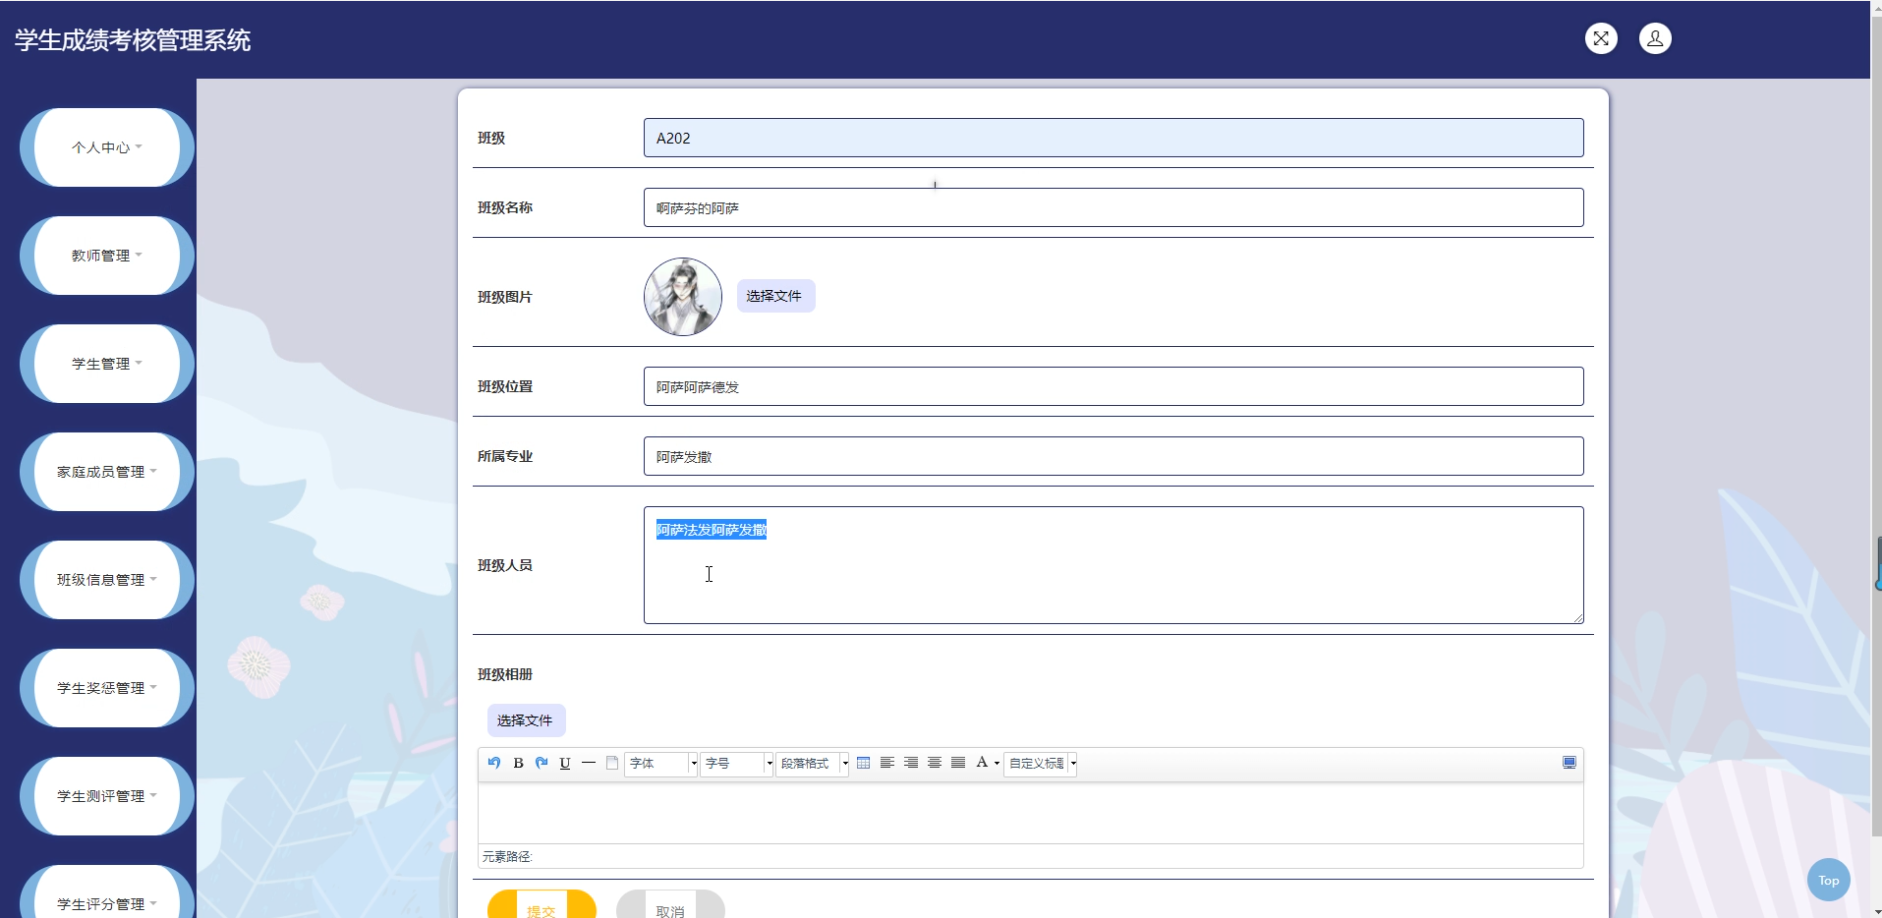This screenshot has width=1882, height=918.
Task: Click 选择文件 button under 班级相册
Action: pyautogui.click(x=526, y=720)
